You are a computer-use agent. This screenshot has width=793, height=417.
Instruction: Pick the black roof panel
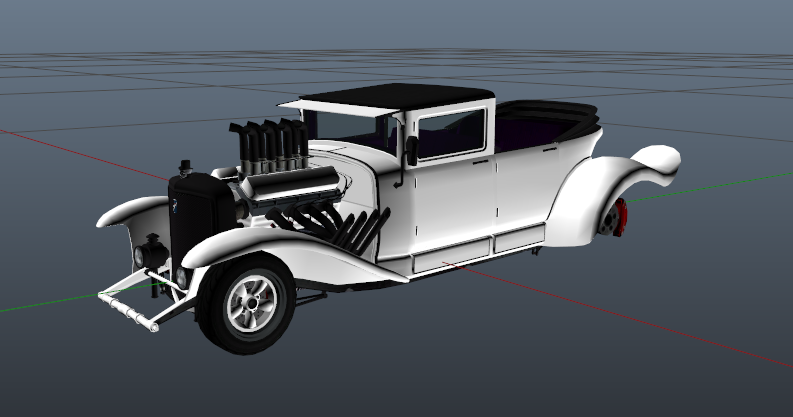pyautogui.click(x=397, y=96)
